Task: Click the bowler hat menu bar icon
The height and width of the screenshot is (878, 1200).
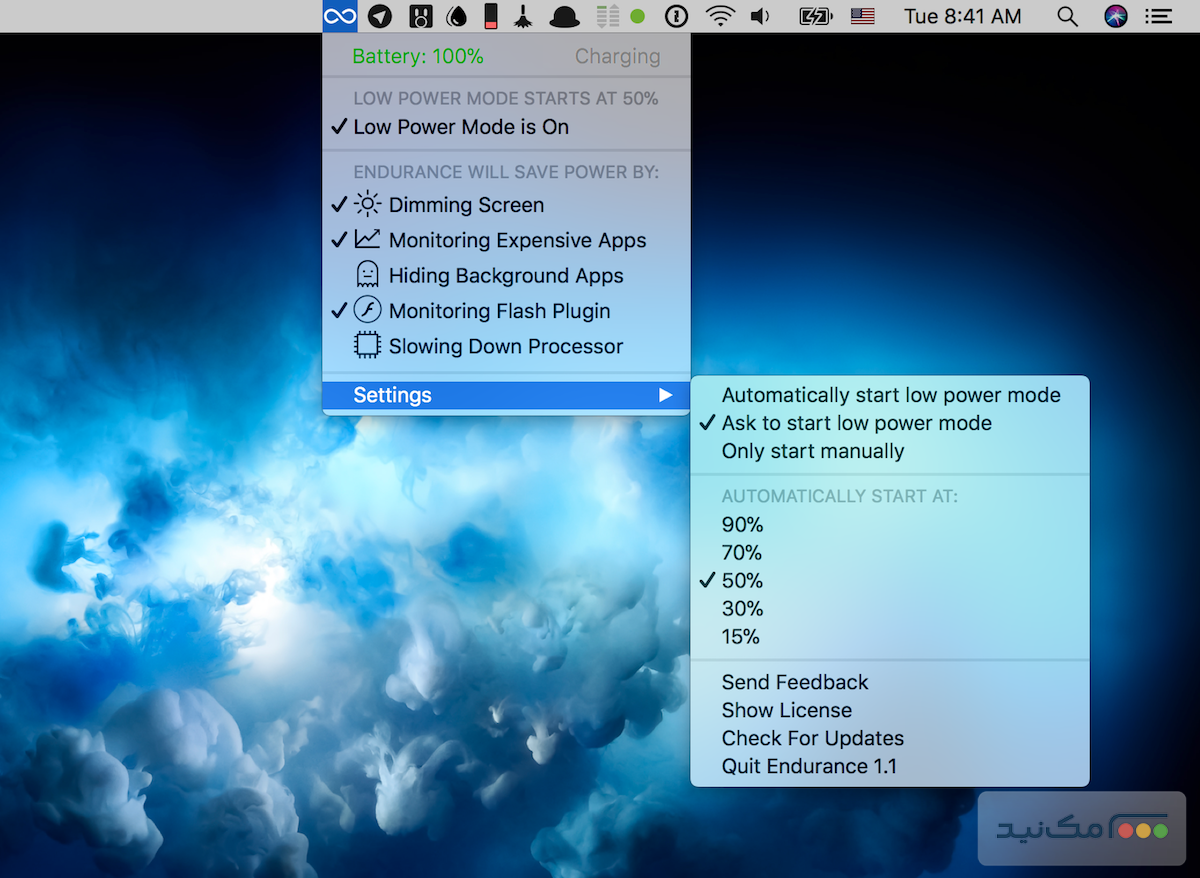Action: coord(564,16)
